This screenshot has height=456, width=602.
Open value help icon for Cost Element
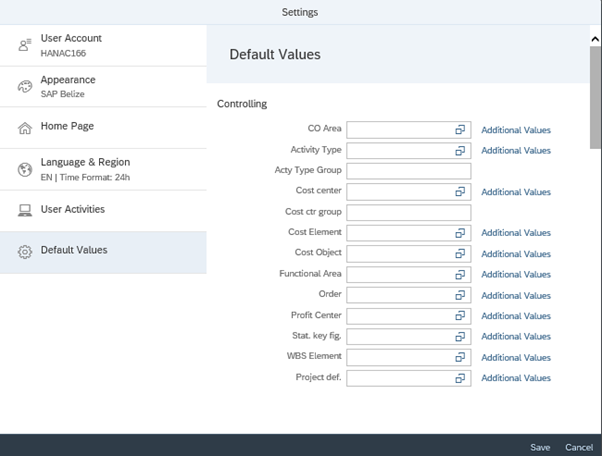pos(461,233)
